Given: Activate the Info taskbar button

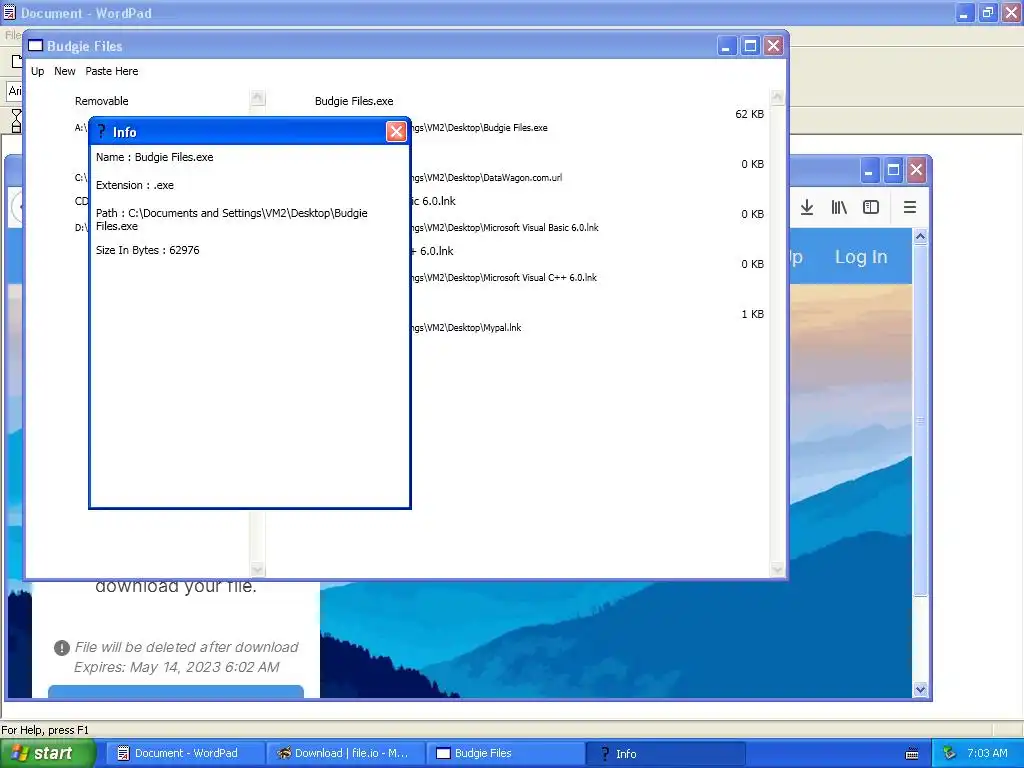Looking at the screenshot, I should (665, 754).
